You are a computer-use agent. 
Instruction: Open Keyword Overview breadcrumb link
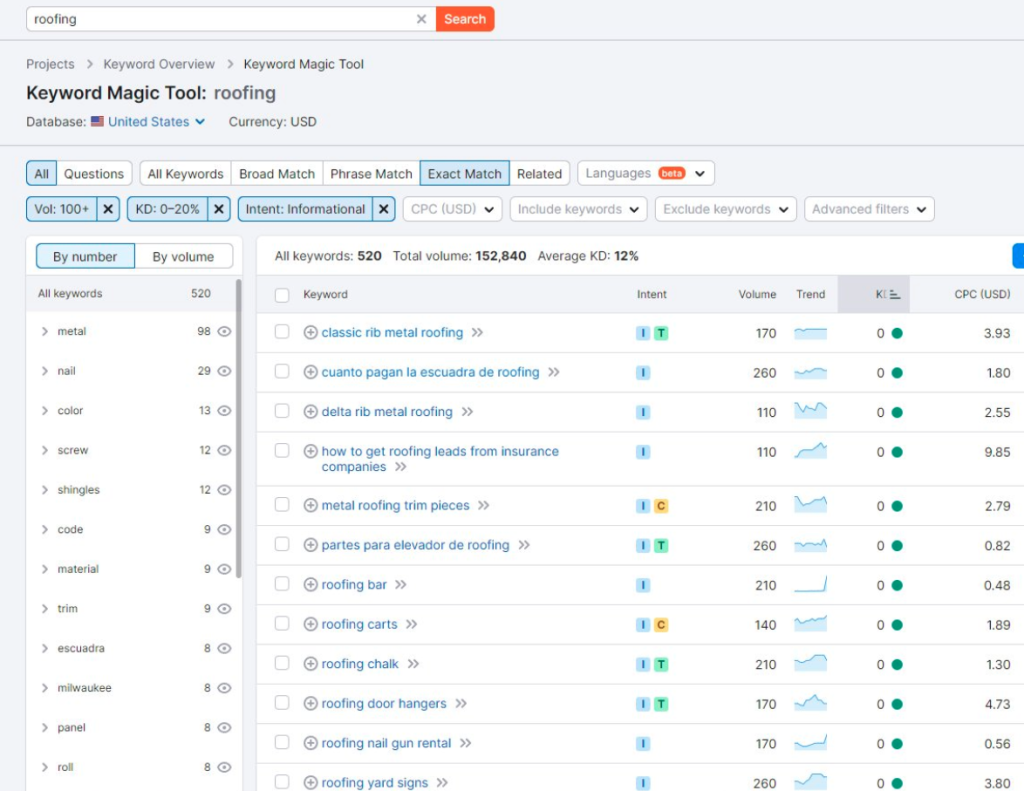tap(159, 64)
